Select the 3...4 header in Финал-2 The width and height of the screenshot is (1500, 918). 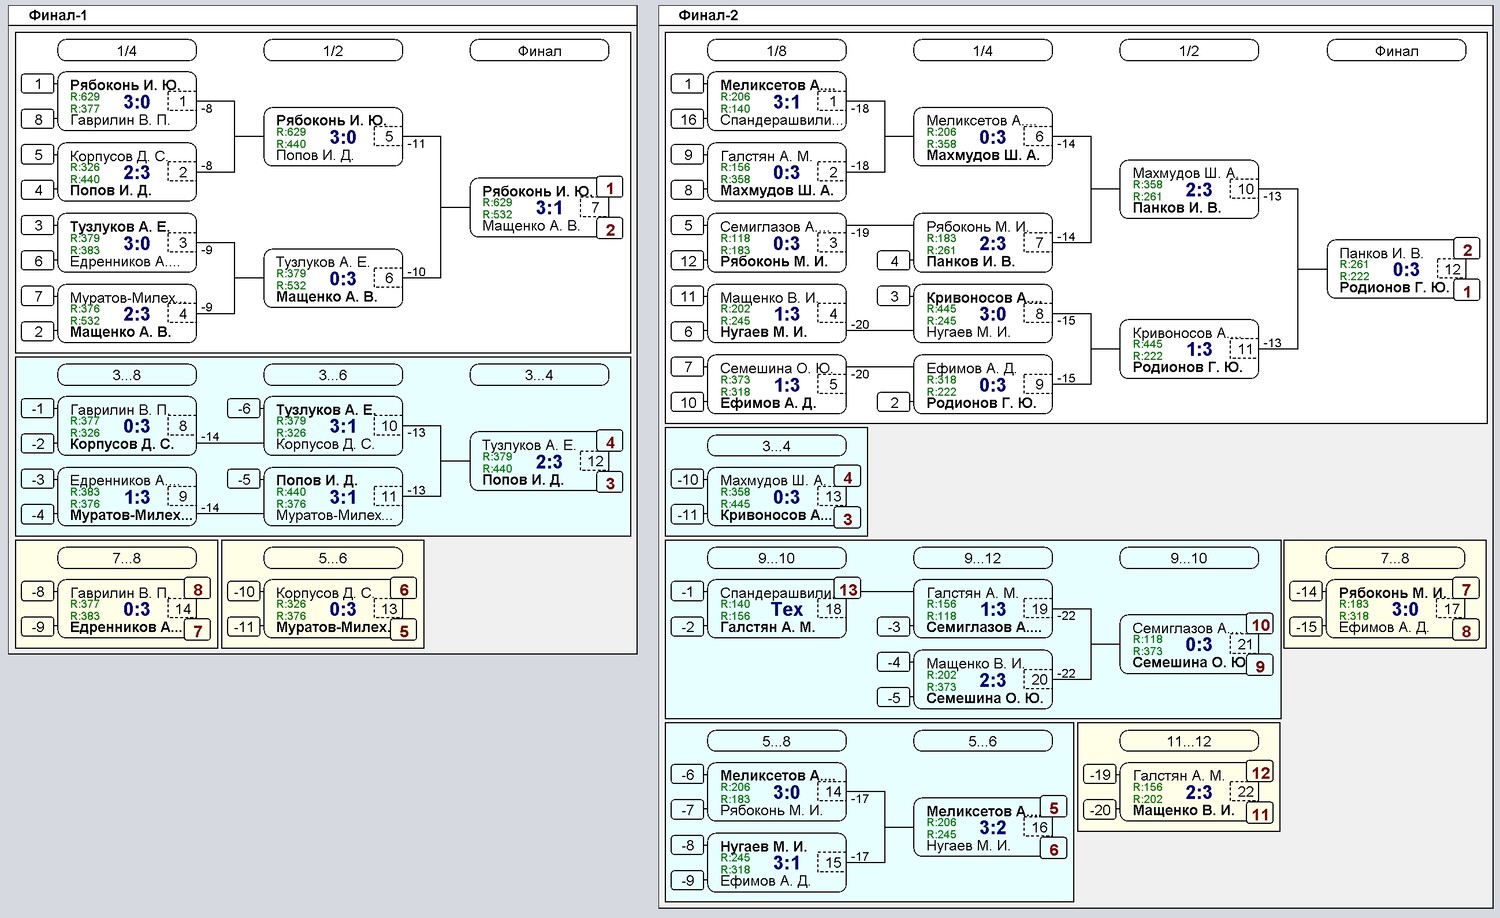click(x=776, y=446)
